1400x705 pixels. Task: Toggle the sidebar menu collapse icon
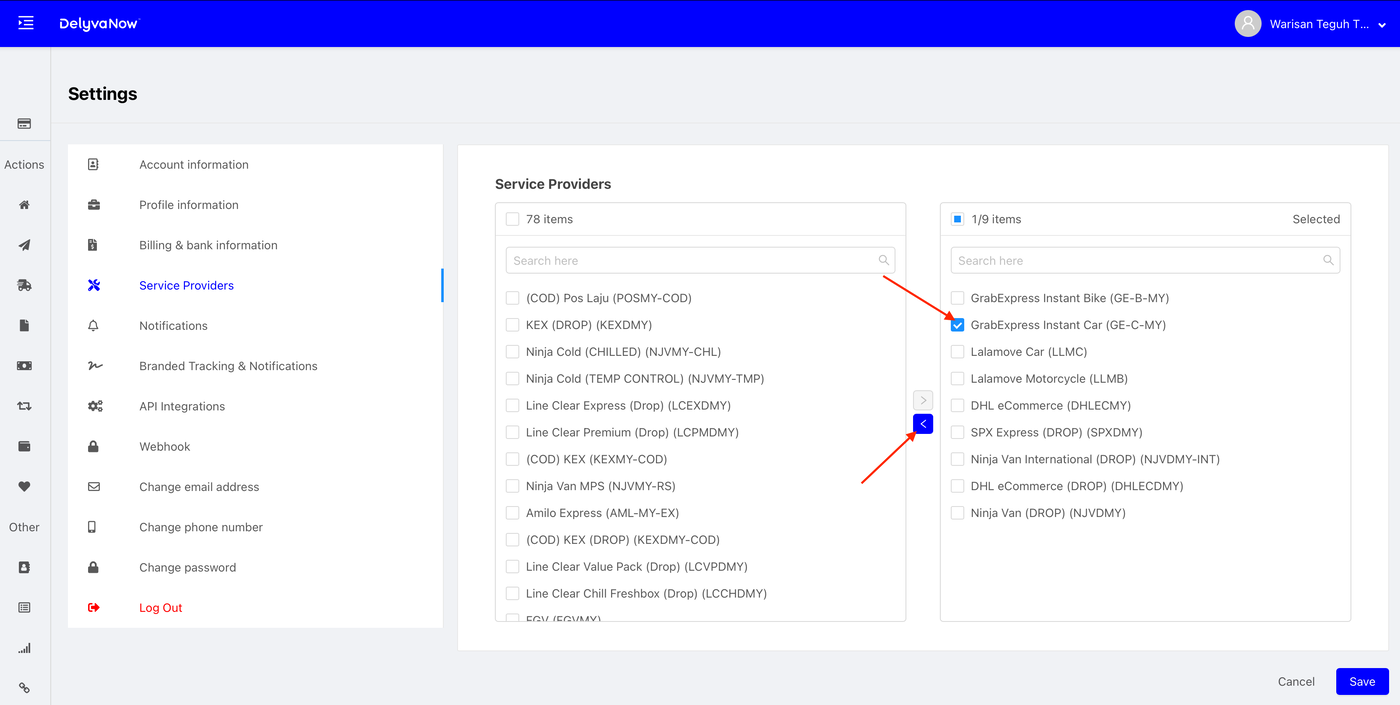pos(26,23)
